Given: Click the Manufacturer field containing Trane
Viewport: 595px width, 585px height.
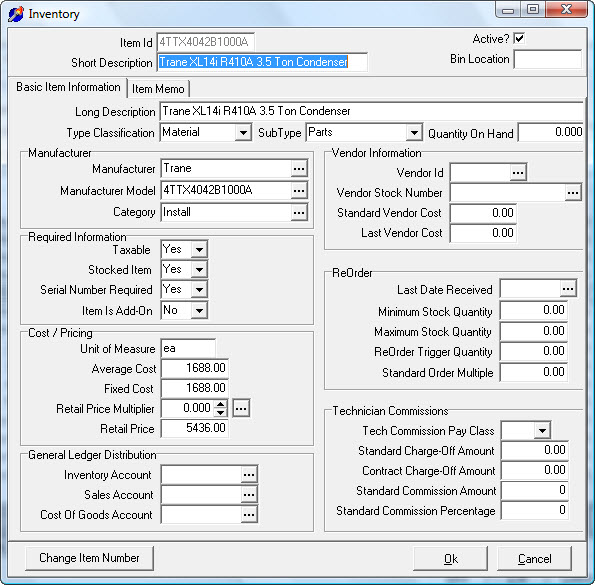Looking at the screenshot, I should coord(226,169).
